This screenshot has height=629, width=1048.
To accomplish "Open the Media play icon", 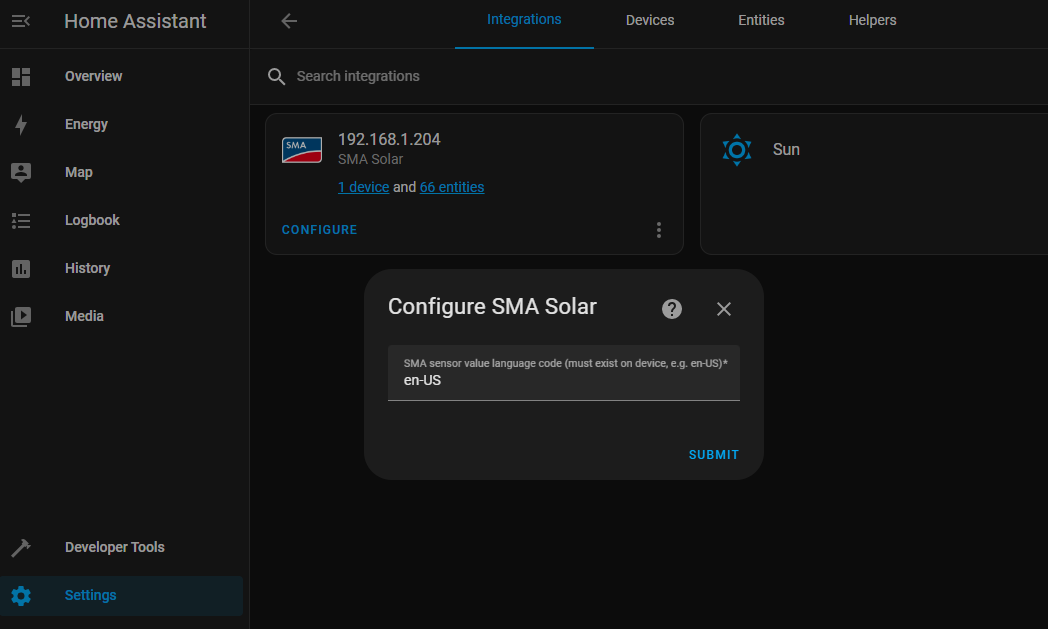I will (x=21, y=317).
